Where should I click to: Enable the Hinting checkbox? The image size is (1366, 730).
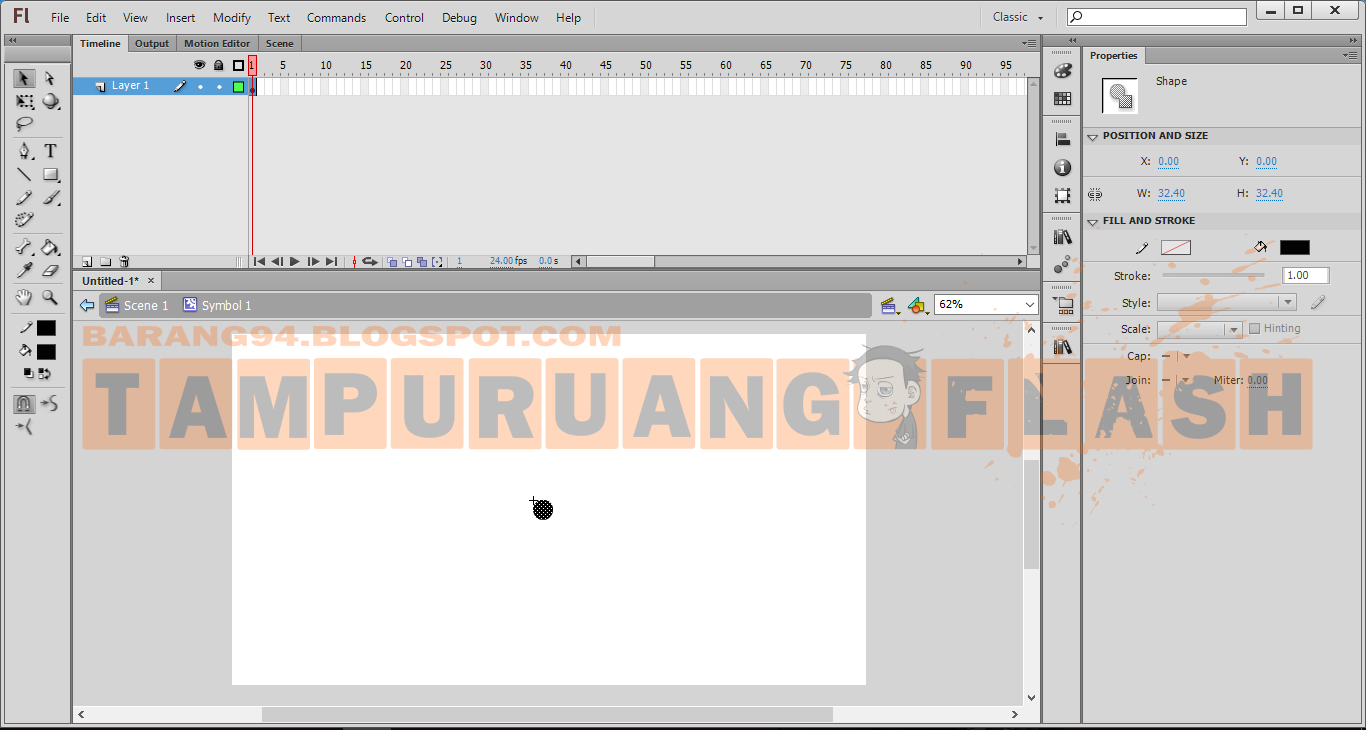1254,328
